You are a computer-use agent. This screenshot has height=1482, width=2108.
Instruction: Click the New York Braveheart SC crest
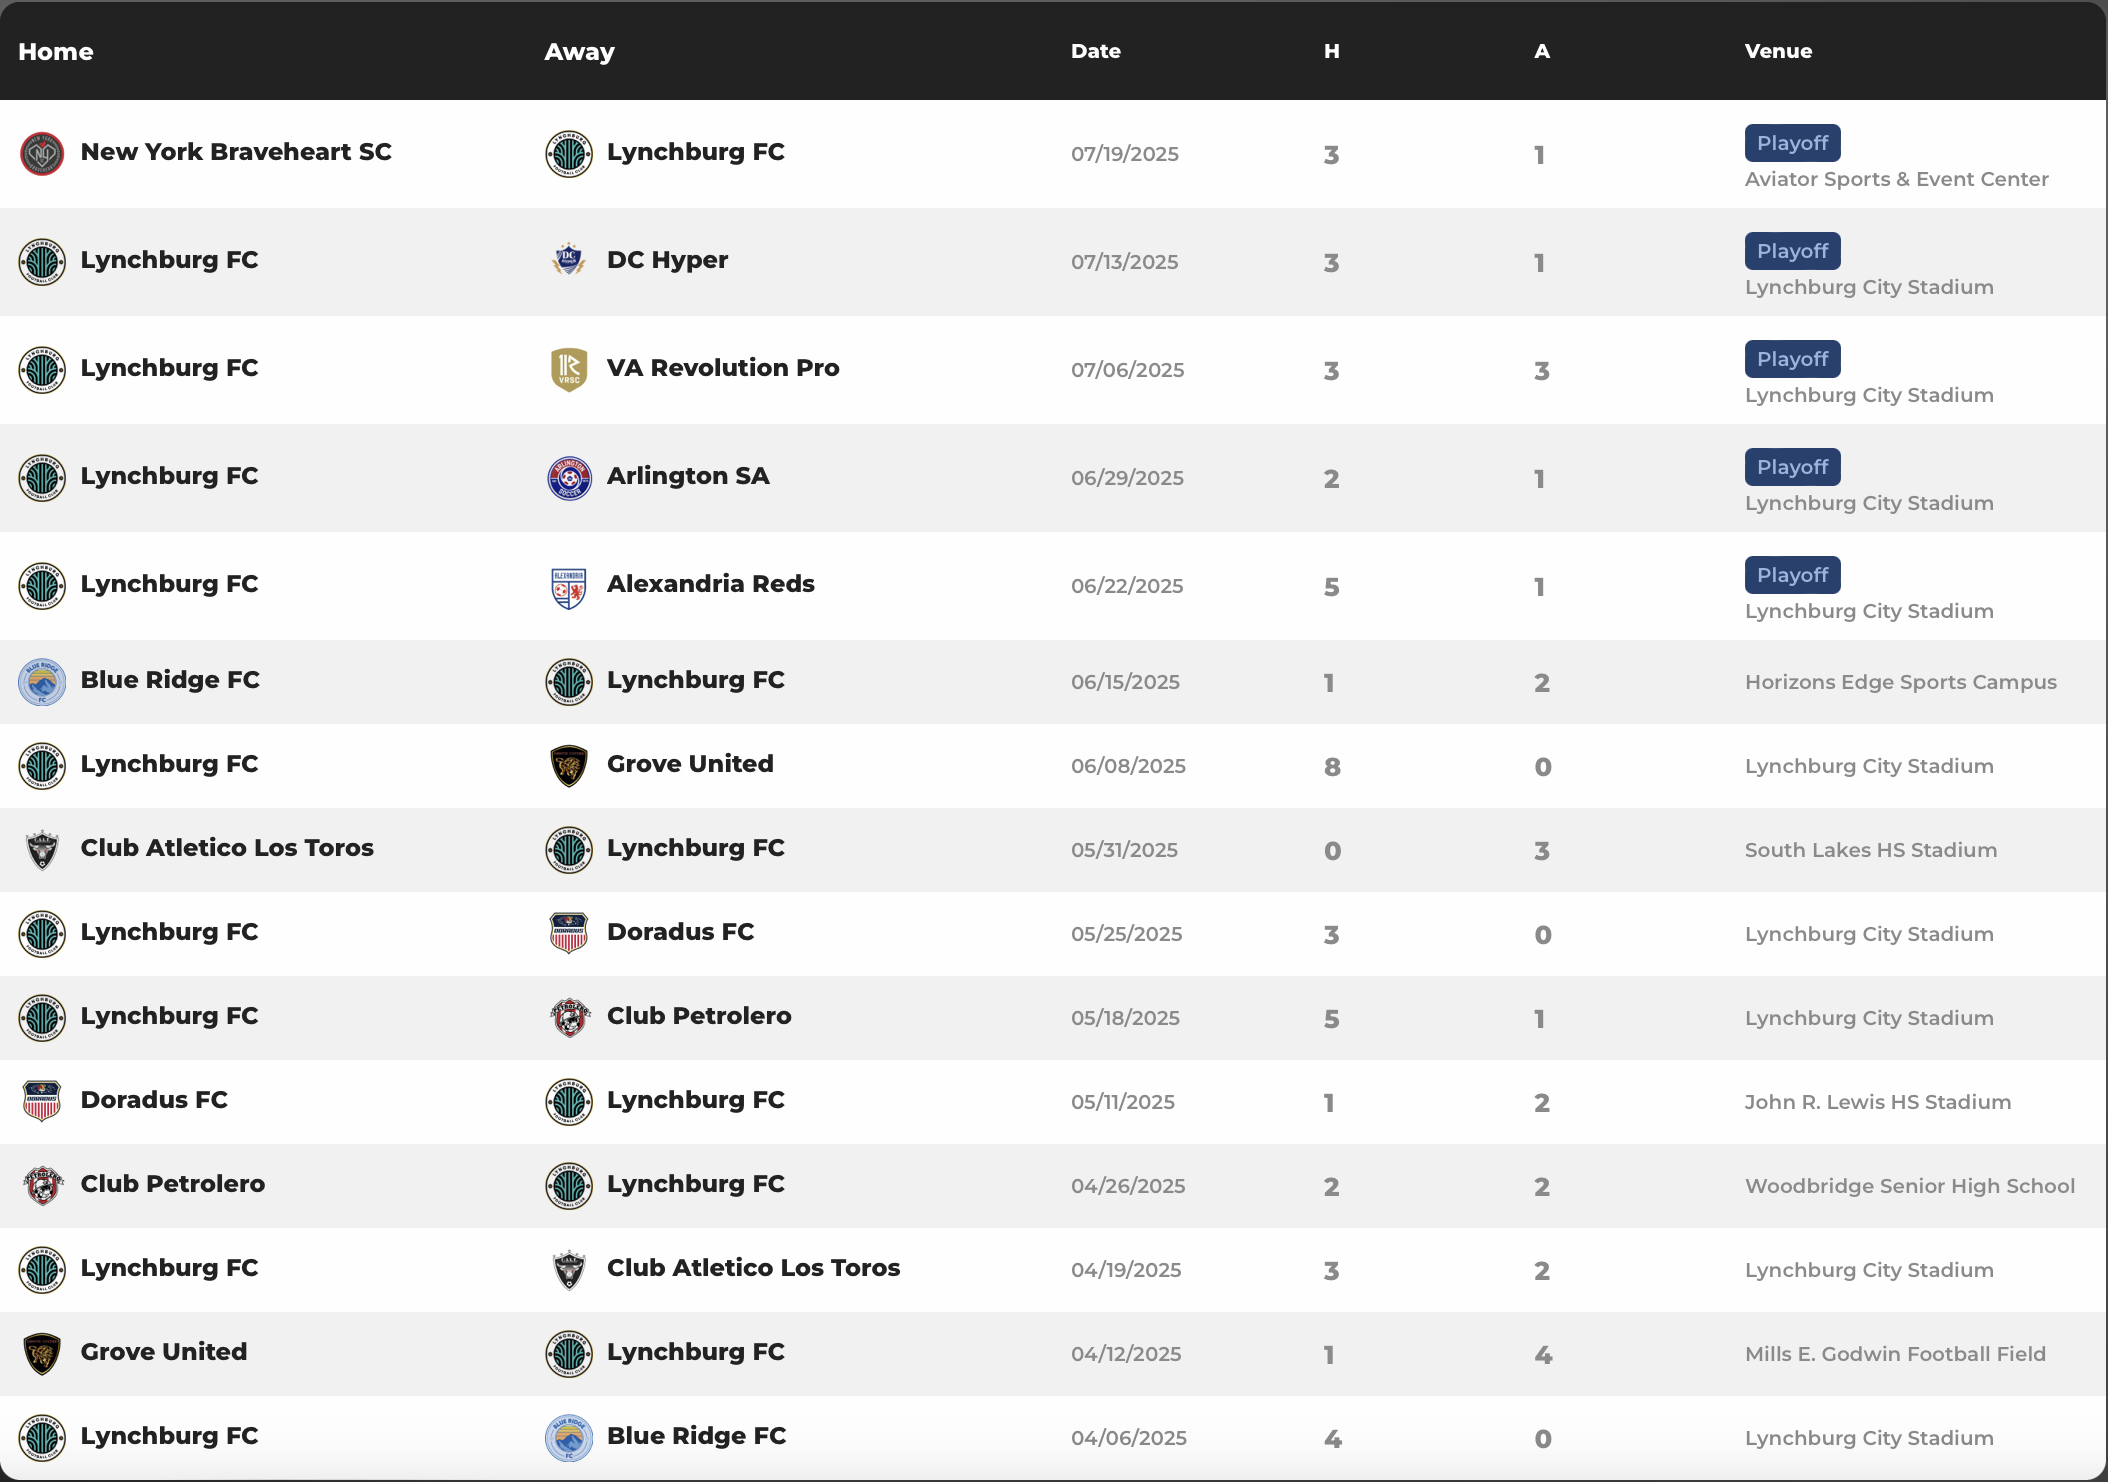click(x=42, y=154)
